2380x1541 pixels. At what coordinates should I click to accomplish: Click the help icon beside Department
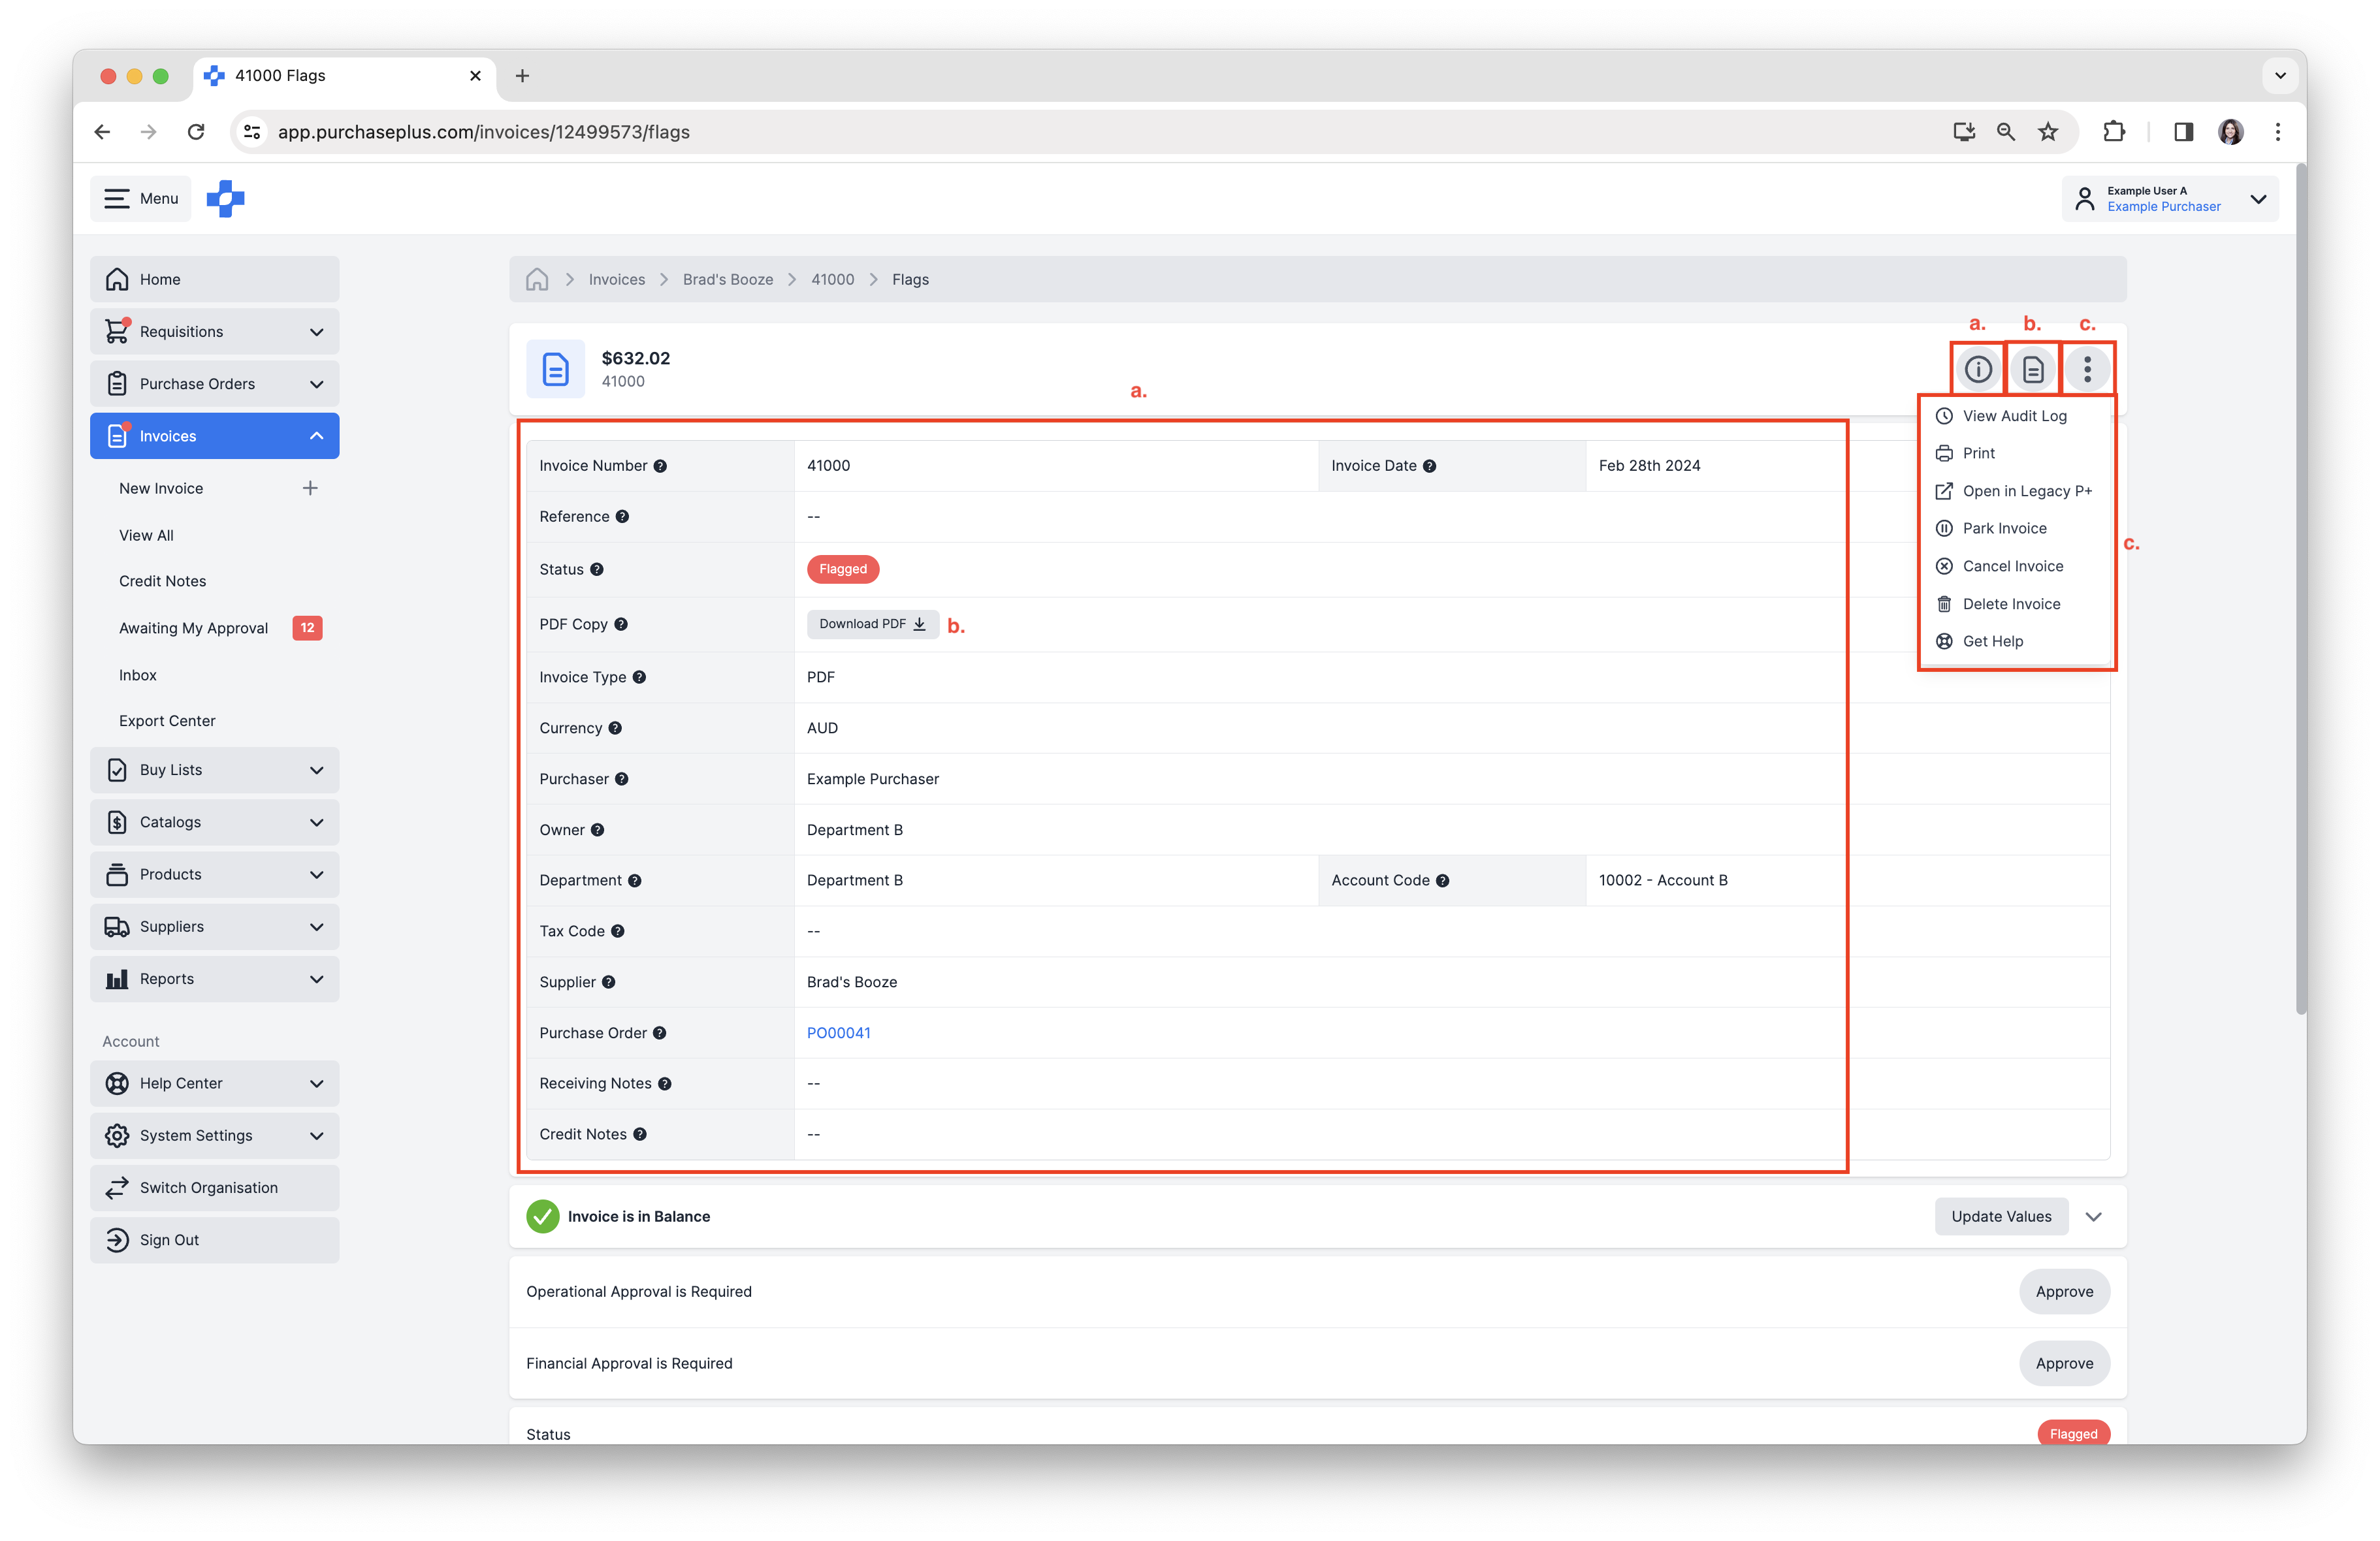(x=634, y=881)
